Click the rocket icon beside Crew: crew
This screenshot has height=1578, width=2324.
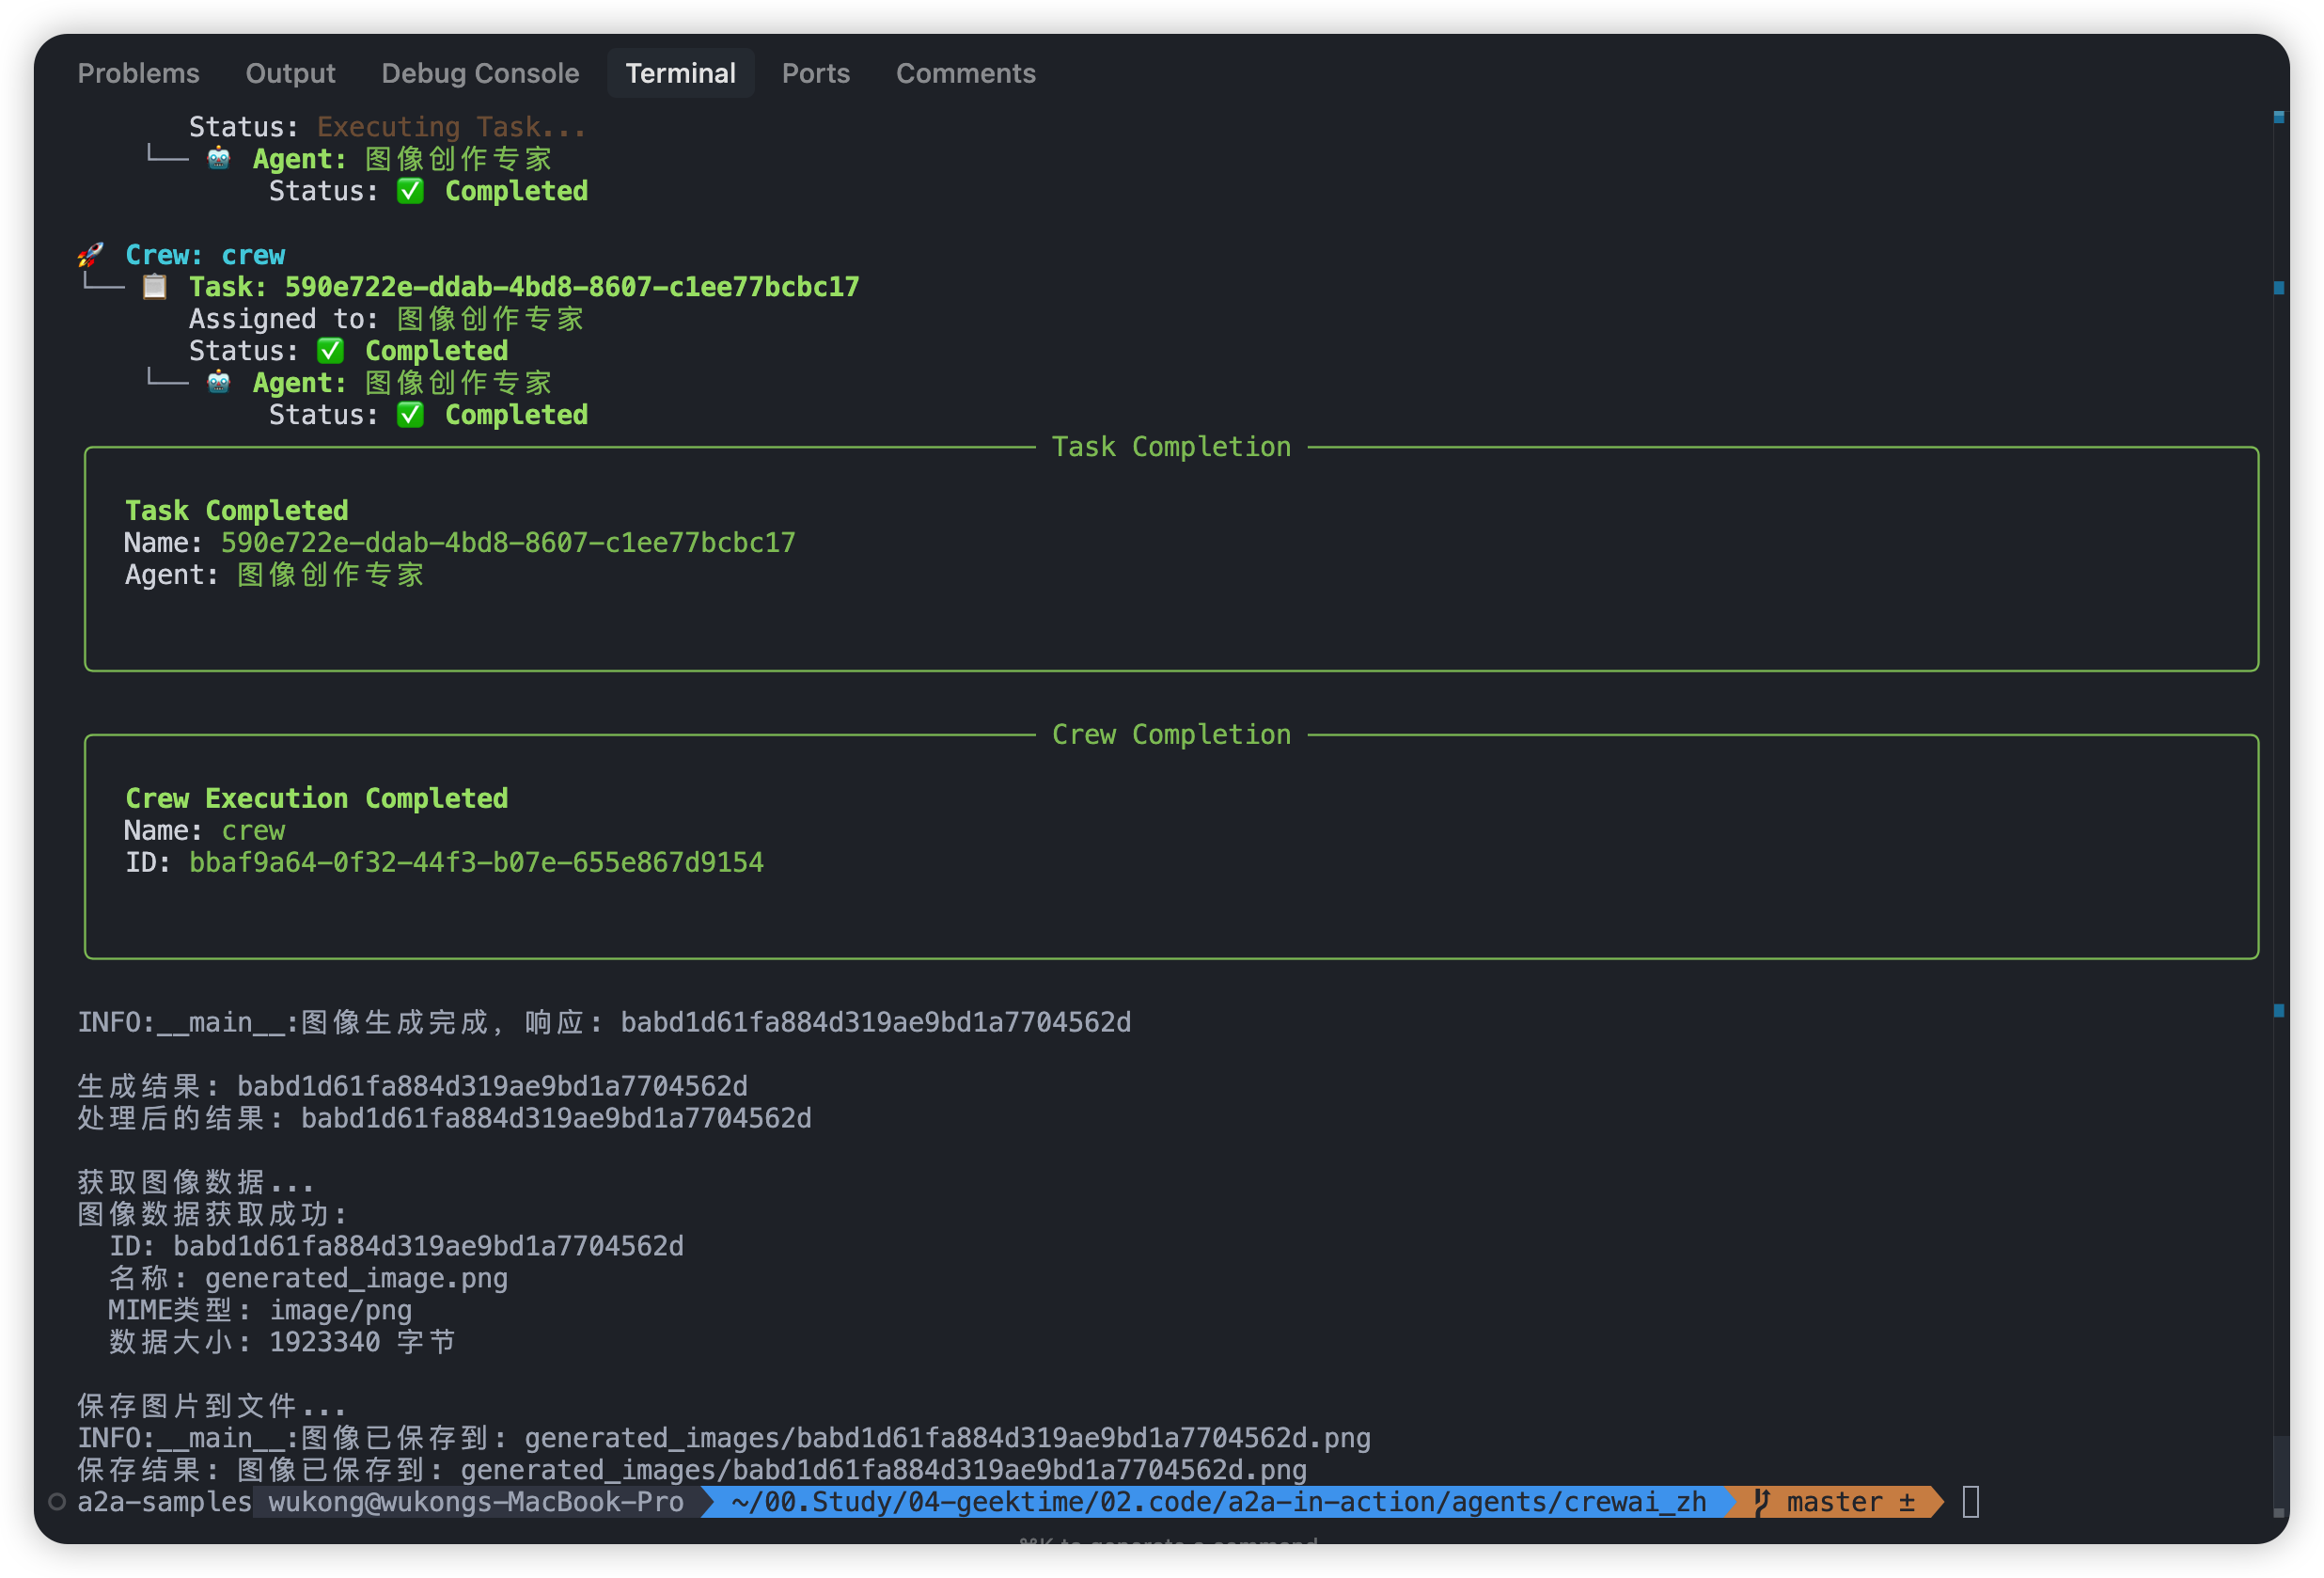point(91,254)
